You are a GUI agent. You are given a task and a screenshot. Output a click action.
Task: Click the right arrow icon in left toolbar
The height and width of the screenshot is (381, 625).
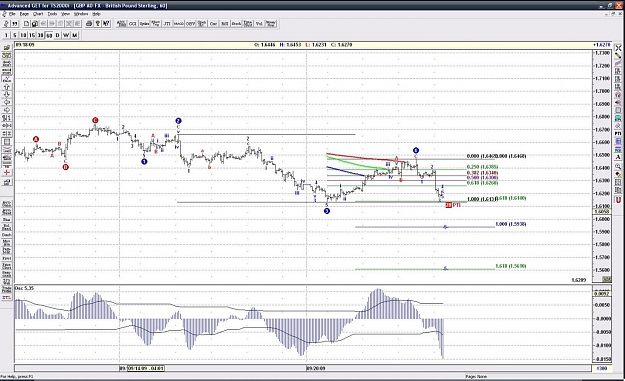pyautogui.click(x=7, y=110)
